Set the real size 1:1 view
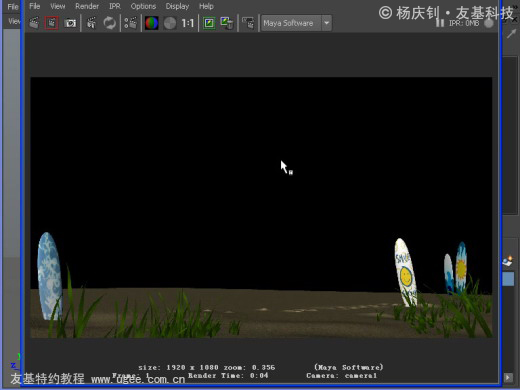The width and height of the screenshot is (520, 390). coord(188,23)
